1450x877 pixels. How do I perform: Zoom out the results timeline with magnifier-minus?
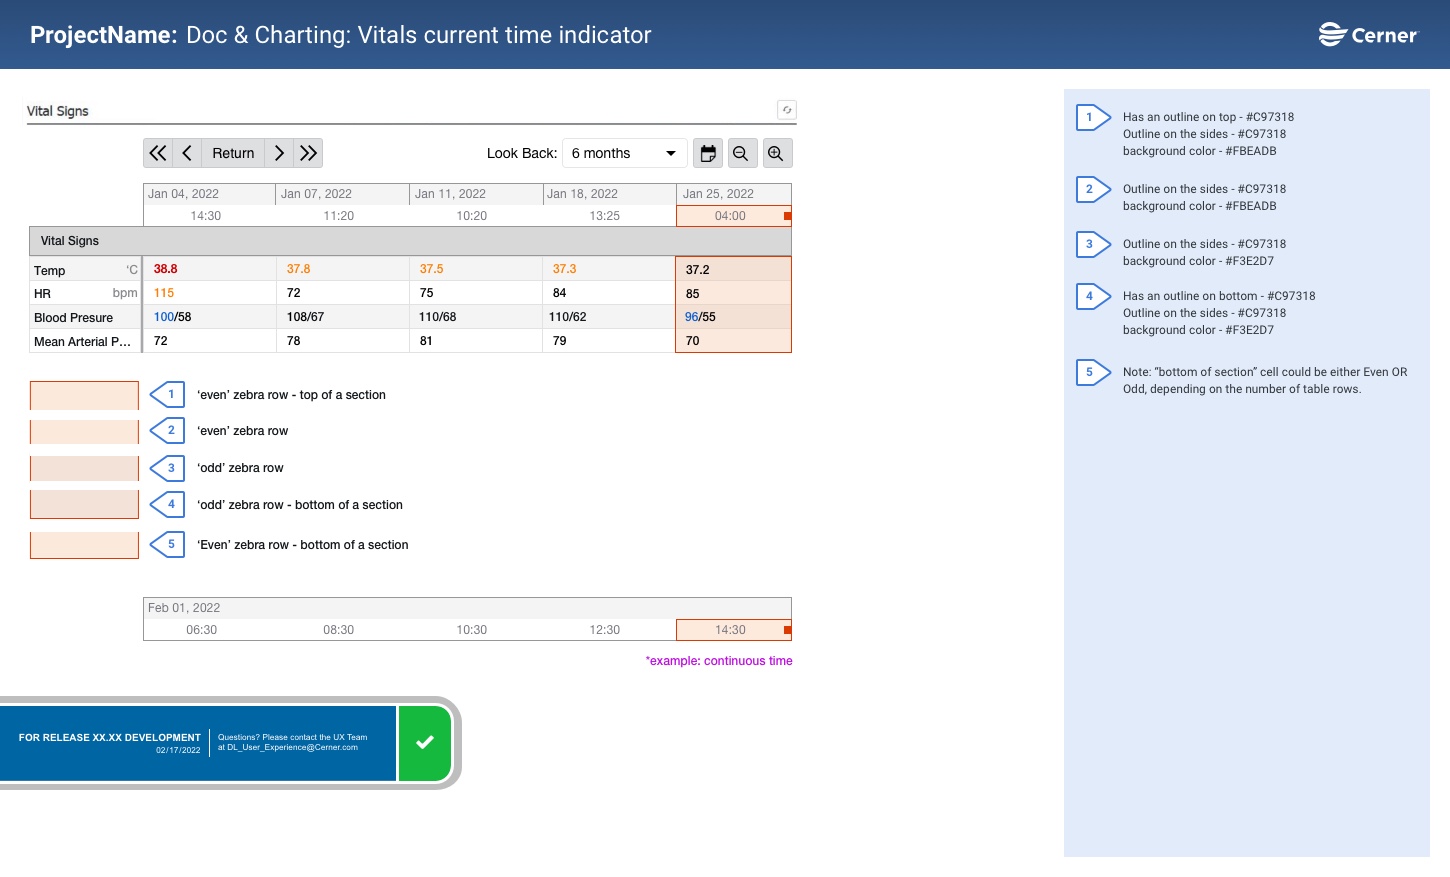point(742,153)
